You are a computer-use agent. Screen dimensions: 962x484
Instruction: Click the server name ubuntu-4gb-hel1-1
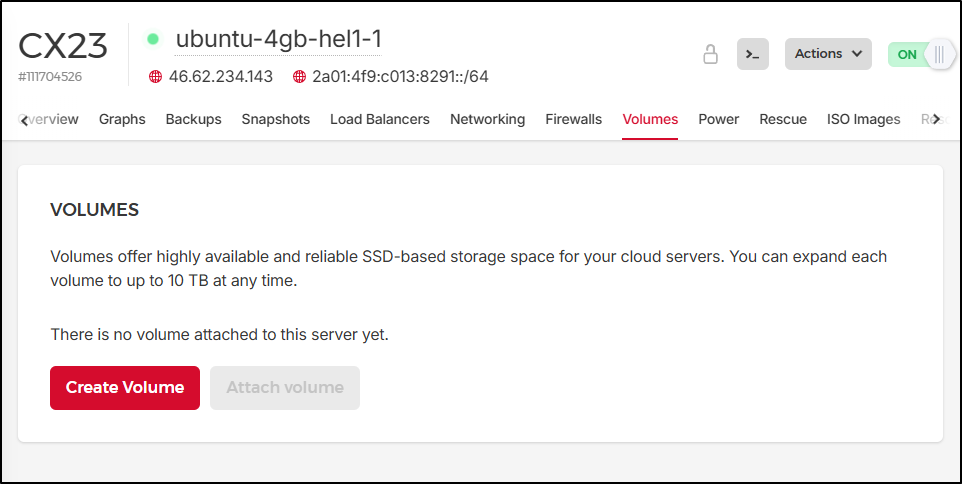[x=278, y=39]
